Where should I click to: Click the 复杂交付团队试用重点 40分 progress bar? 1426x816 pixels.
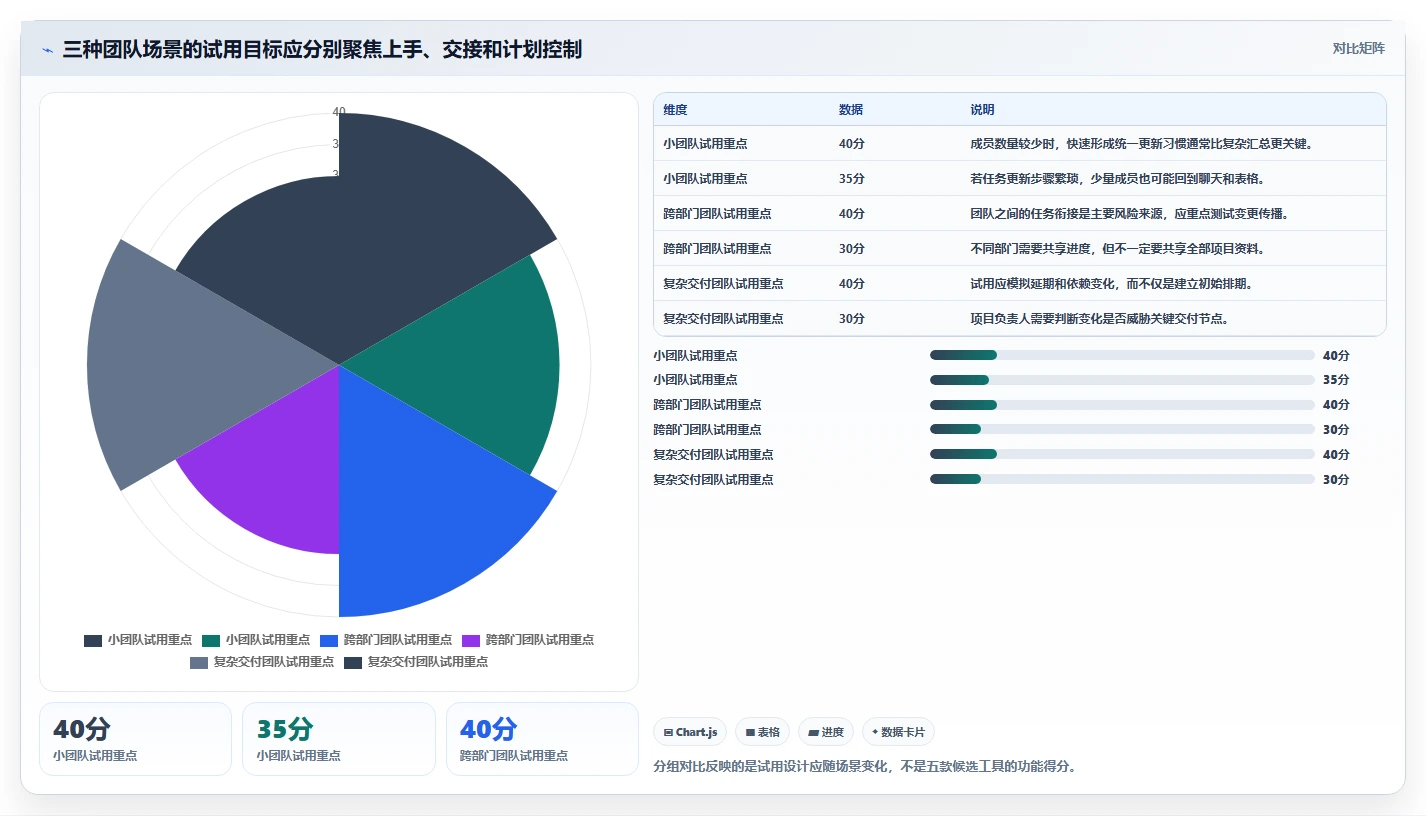tap(1122, 454)
